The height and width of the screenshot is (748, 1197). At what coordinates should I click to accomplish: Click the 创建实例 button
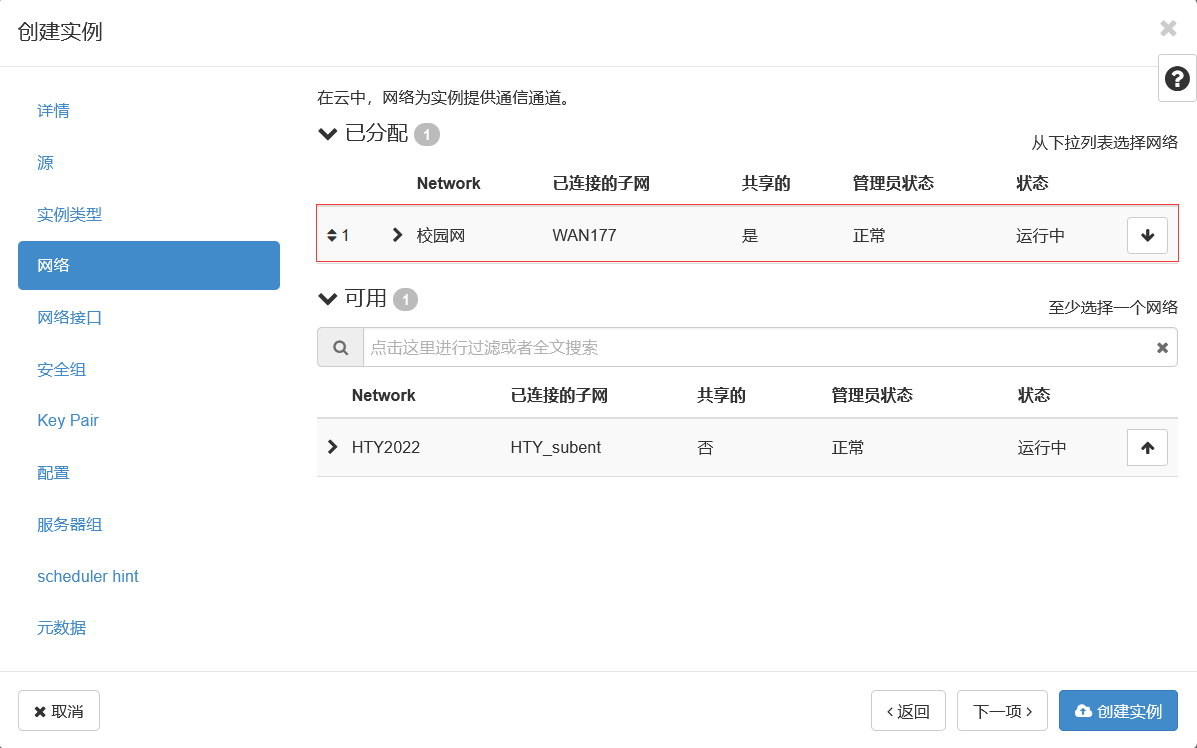click(1118, 711)
